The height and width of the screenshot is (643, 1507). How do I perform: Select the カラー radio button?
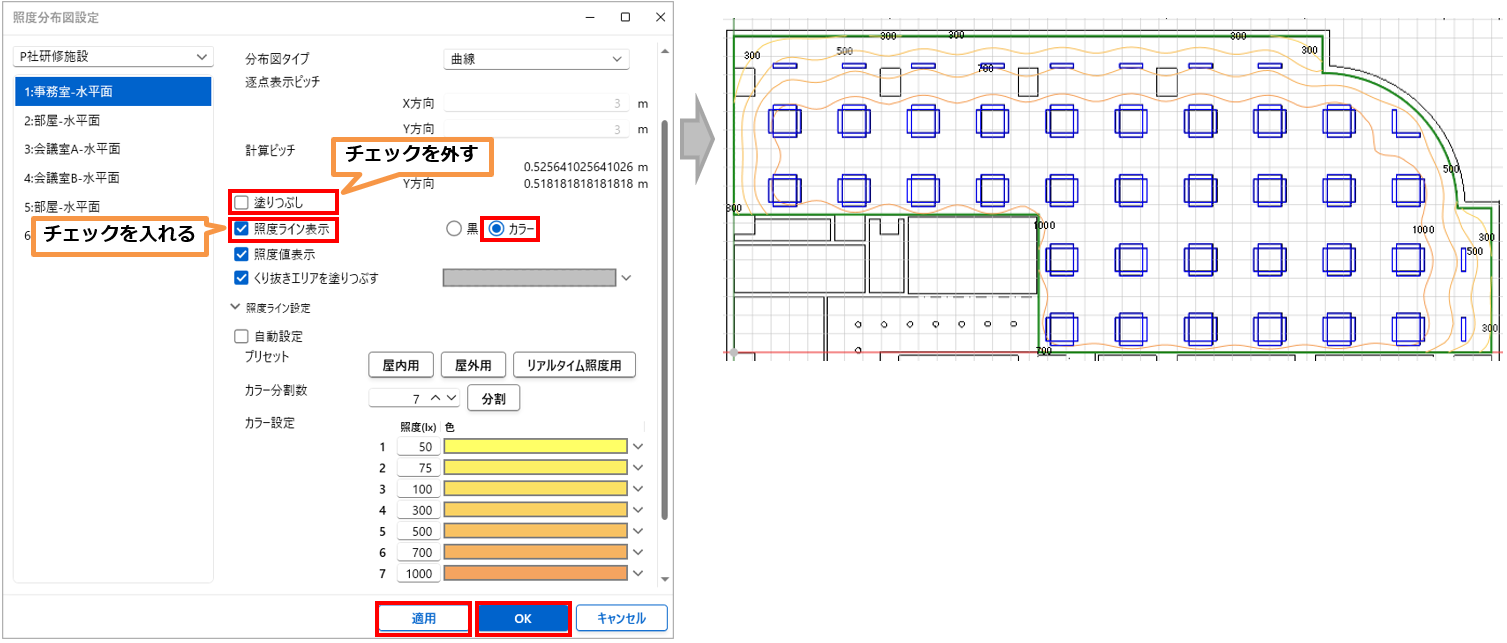pyautogui.click(x=496, y=229)
